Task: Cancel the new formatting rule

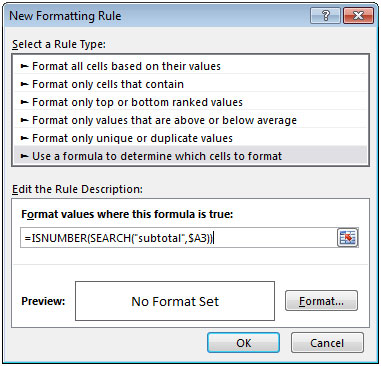Action: (x=327, y=343)
